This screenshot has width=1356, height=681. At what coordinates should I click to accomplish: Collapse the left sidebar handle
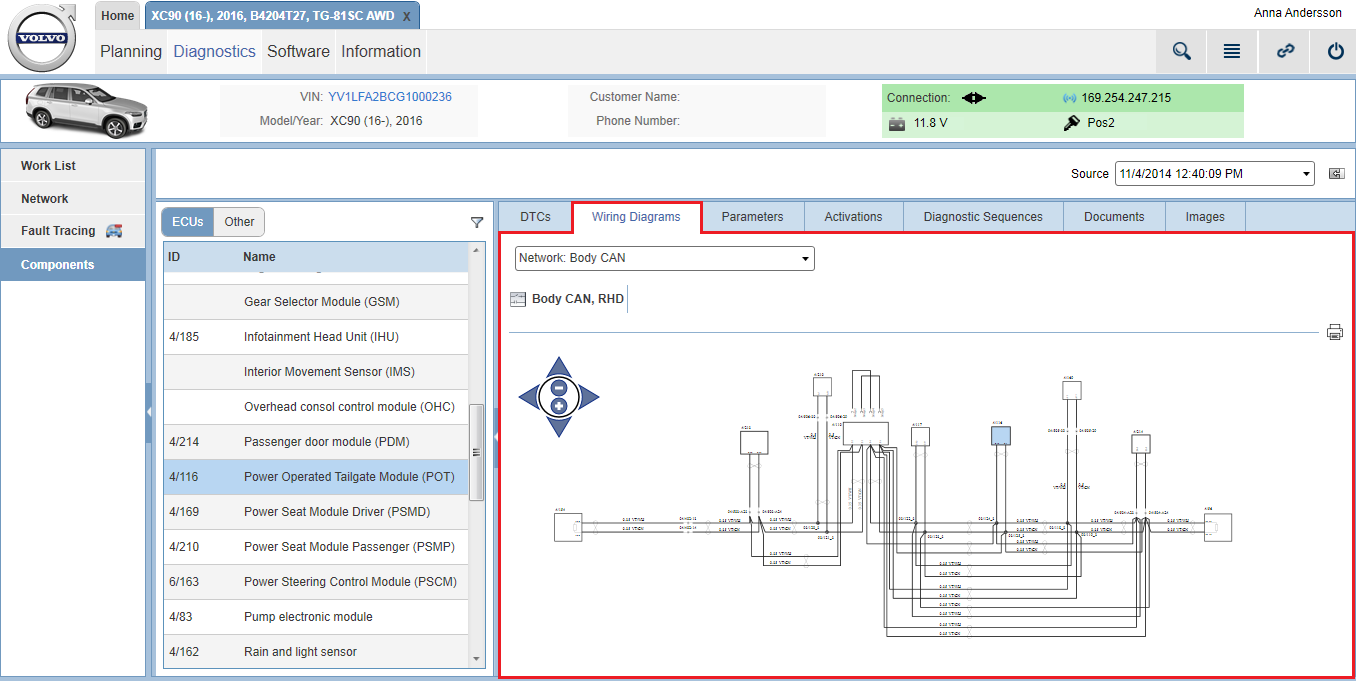point(149,411)
